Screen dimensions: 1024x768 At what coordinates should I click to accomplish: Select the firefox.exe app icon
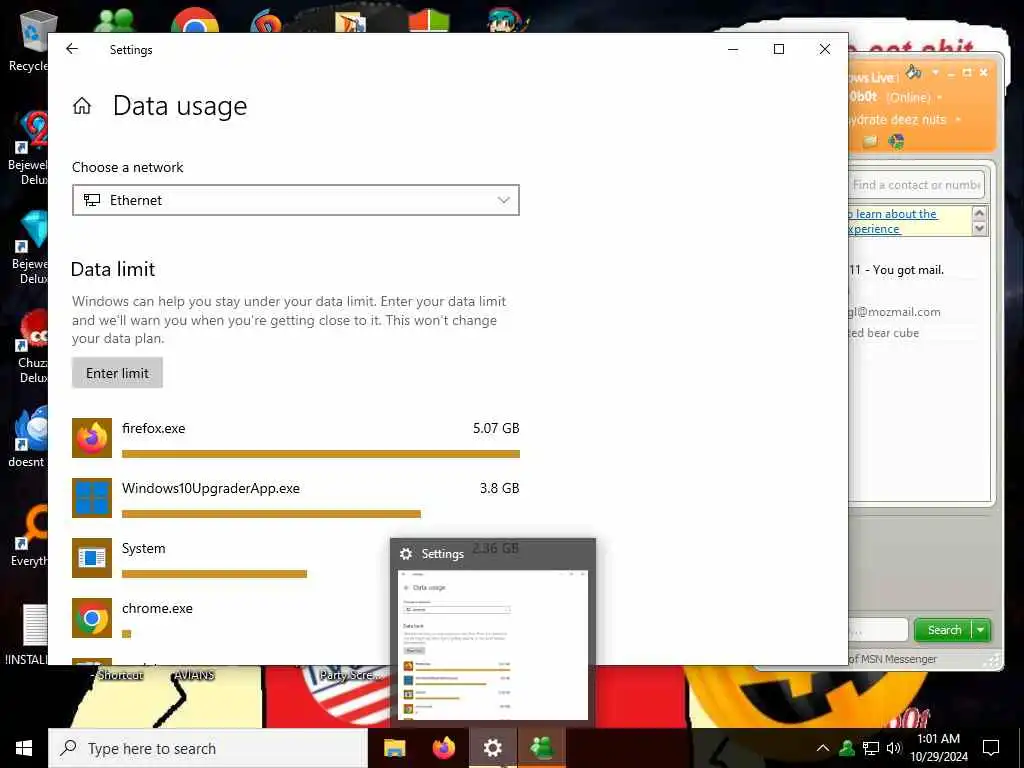click(92, 438)
